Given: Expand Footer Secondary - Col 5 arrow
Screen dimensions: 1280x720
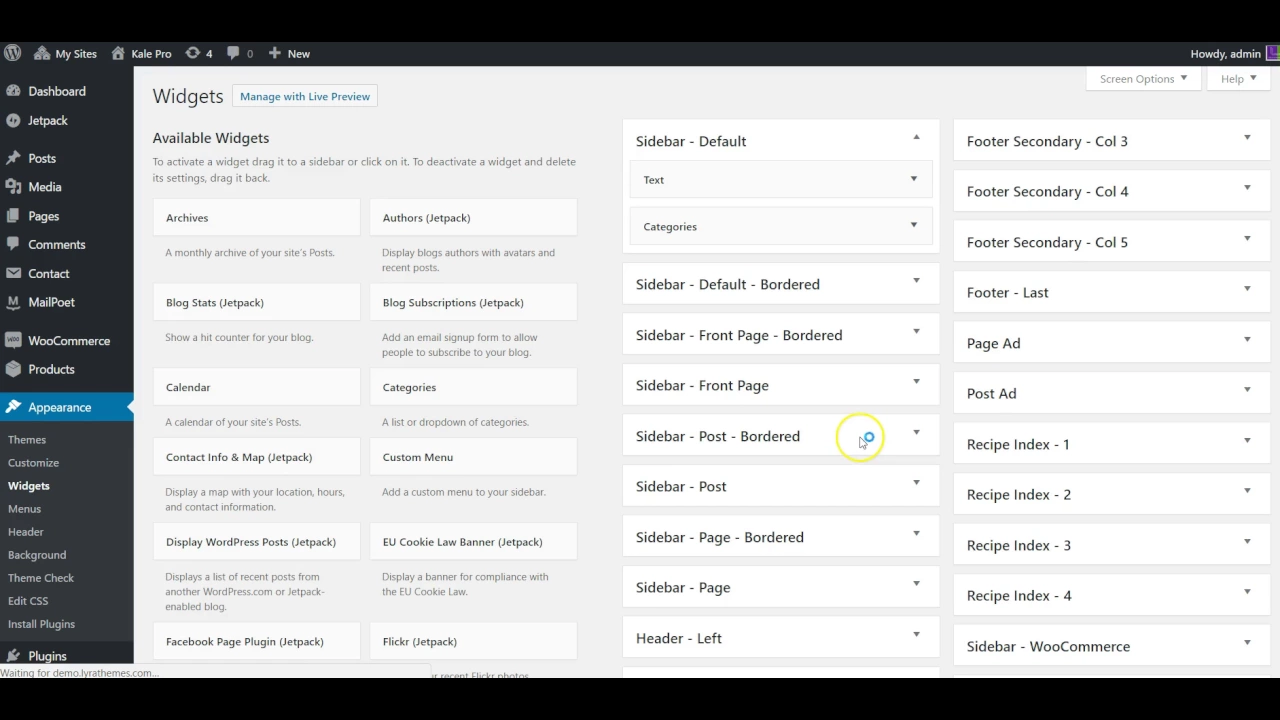Looking at the screenshot, I should click(x=1247, y=239).
